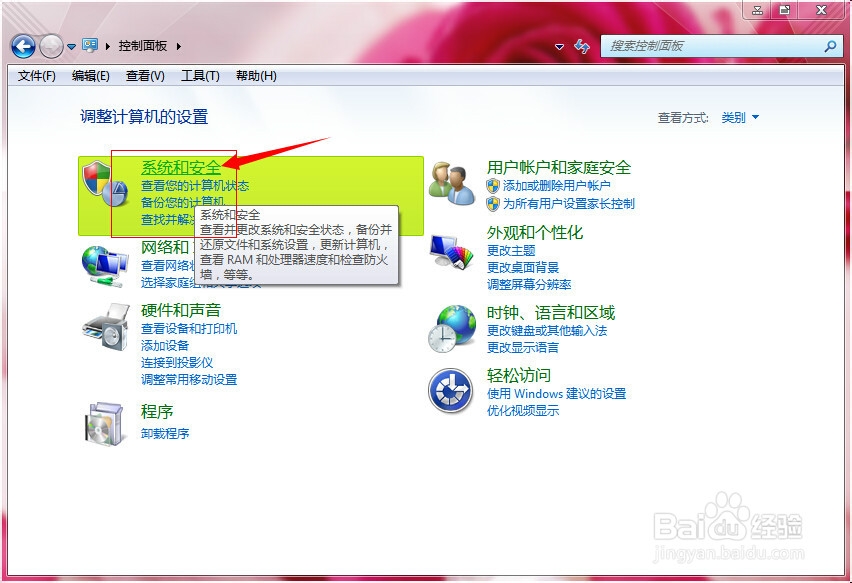This screenshot has width=852, height=583.
Task: Click the System and Security shield icon
Action: click(x=105, y=184)
